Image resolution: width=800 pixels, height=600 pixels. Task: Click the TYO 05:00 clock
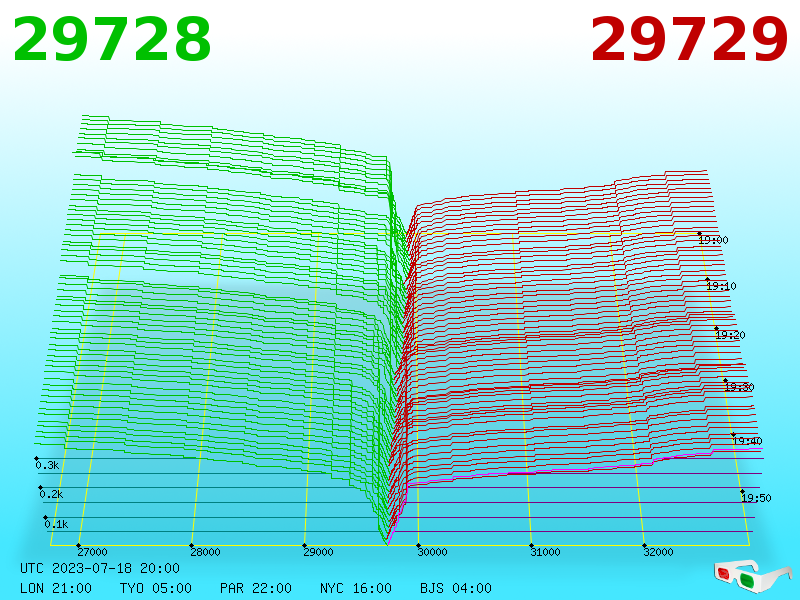tap(156, 588)
